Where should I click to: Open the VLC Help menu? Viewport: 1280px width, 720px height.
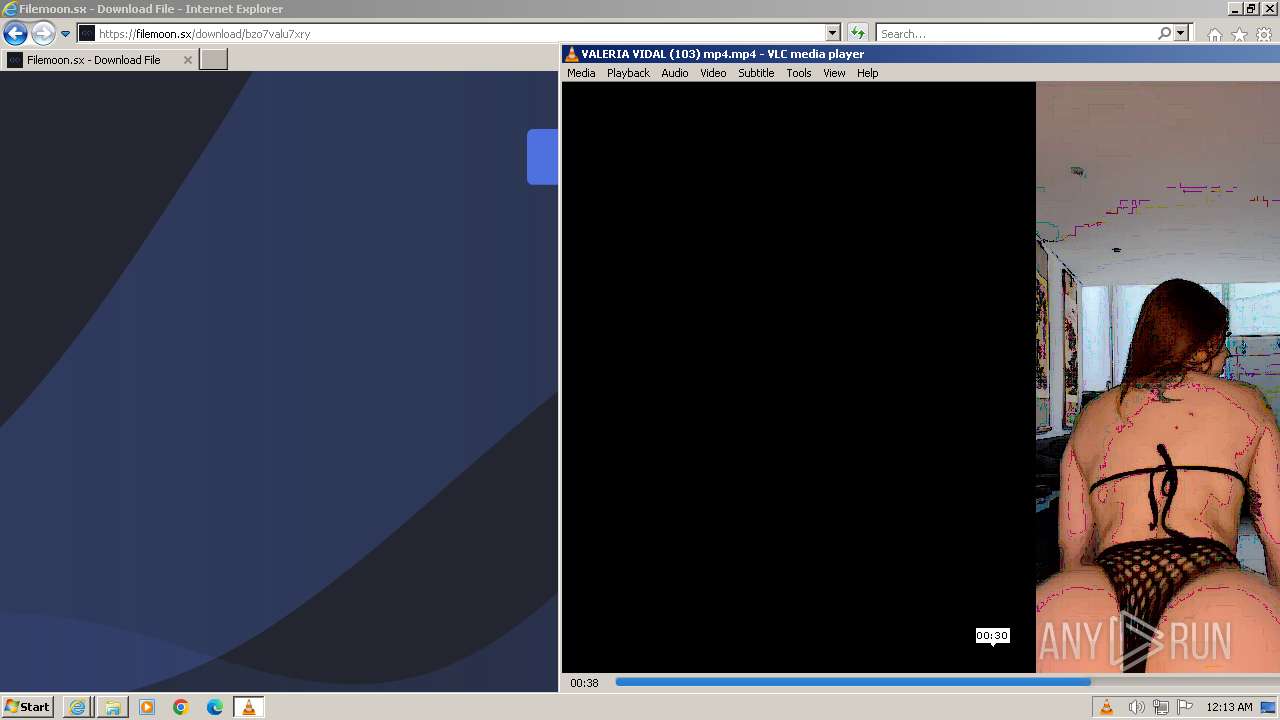[x=867, y=73]
